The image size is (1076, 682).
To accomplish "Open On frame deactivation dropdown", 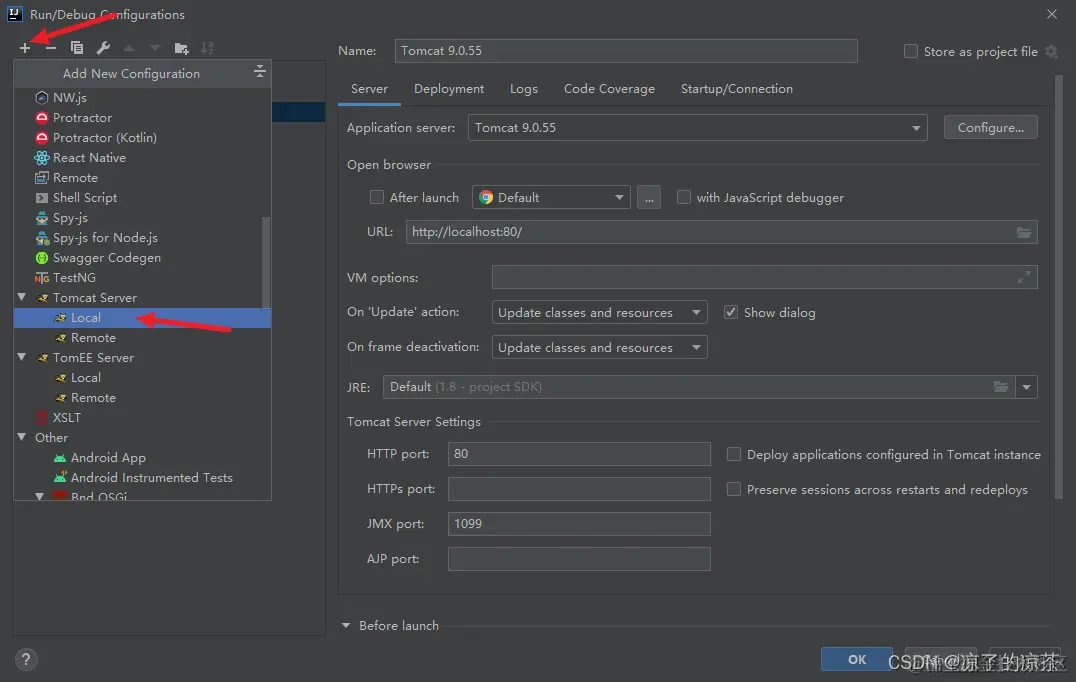I will 599,347.
